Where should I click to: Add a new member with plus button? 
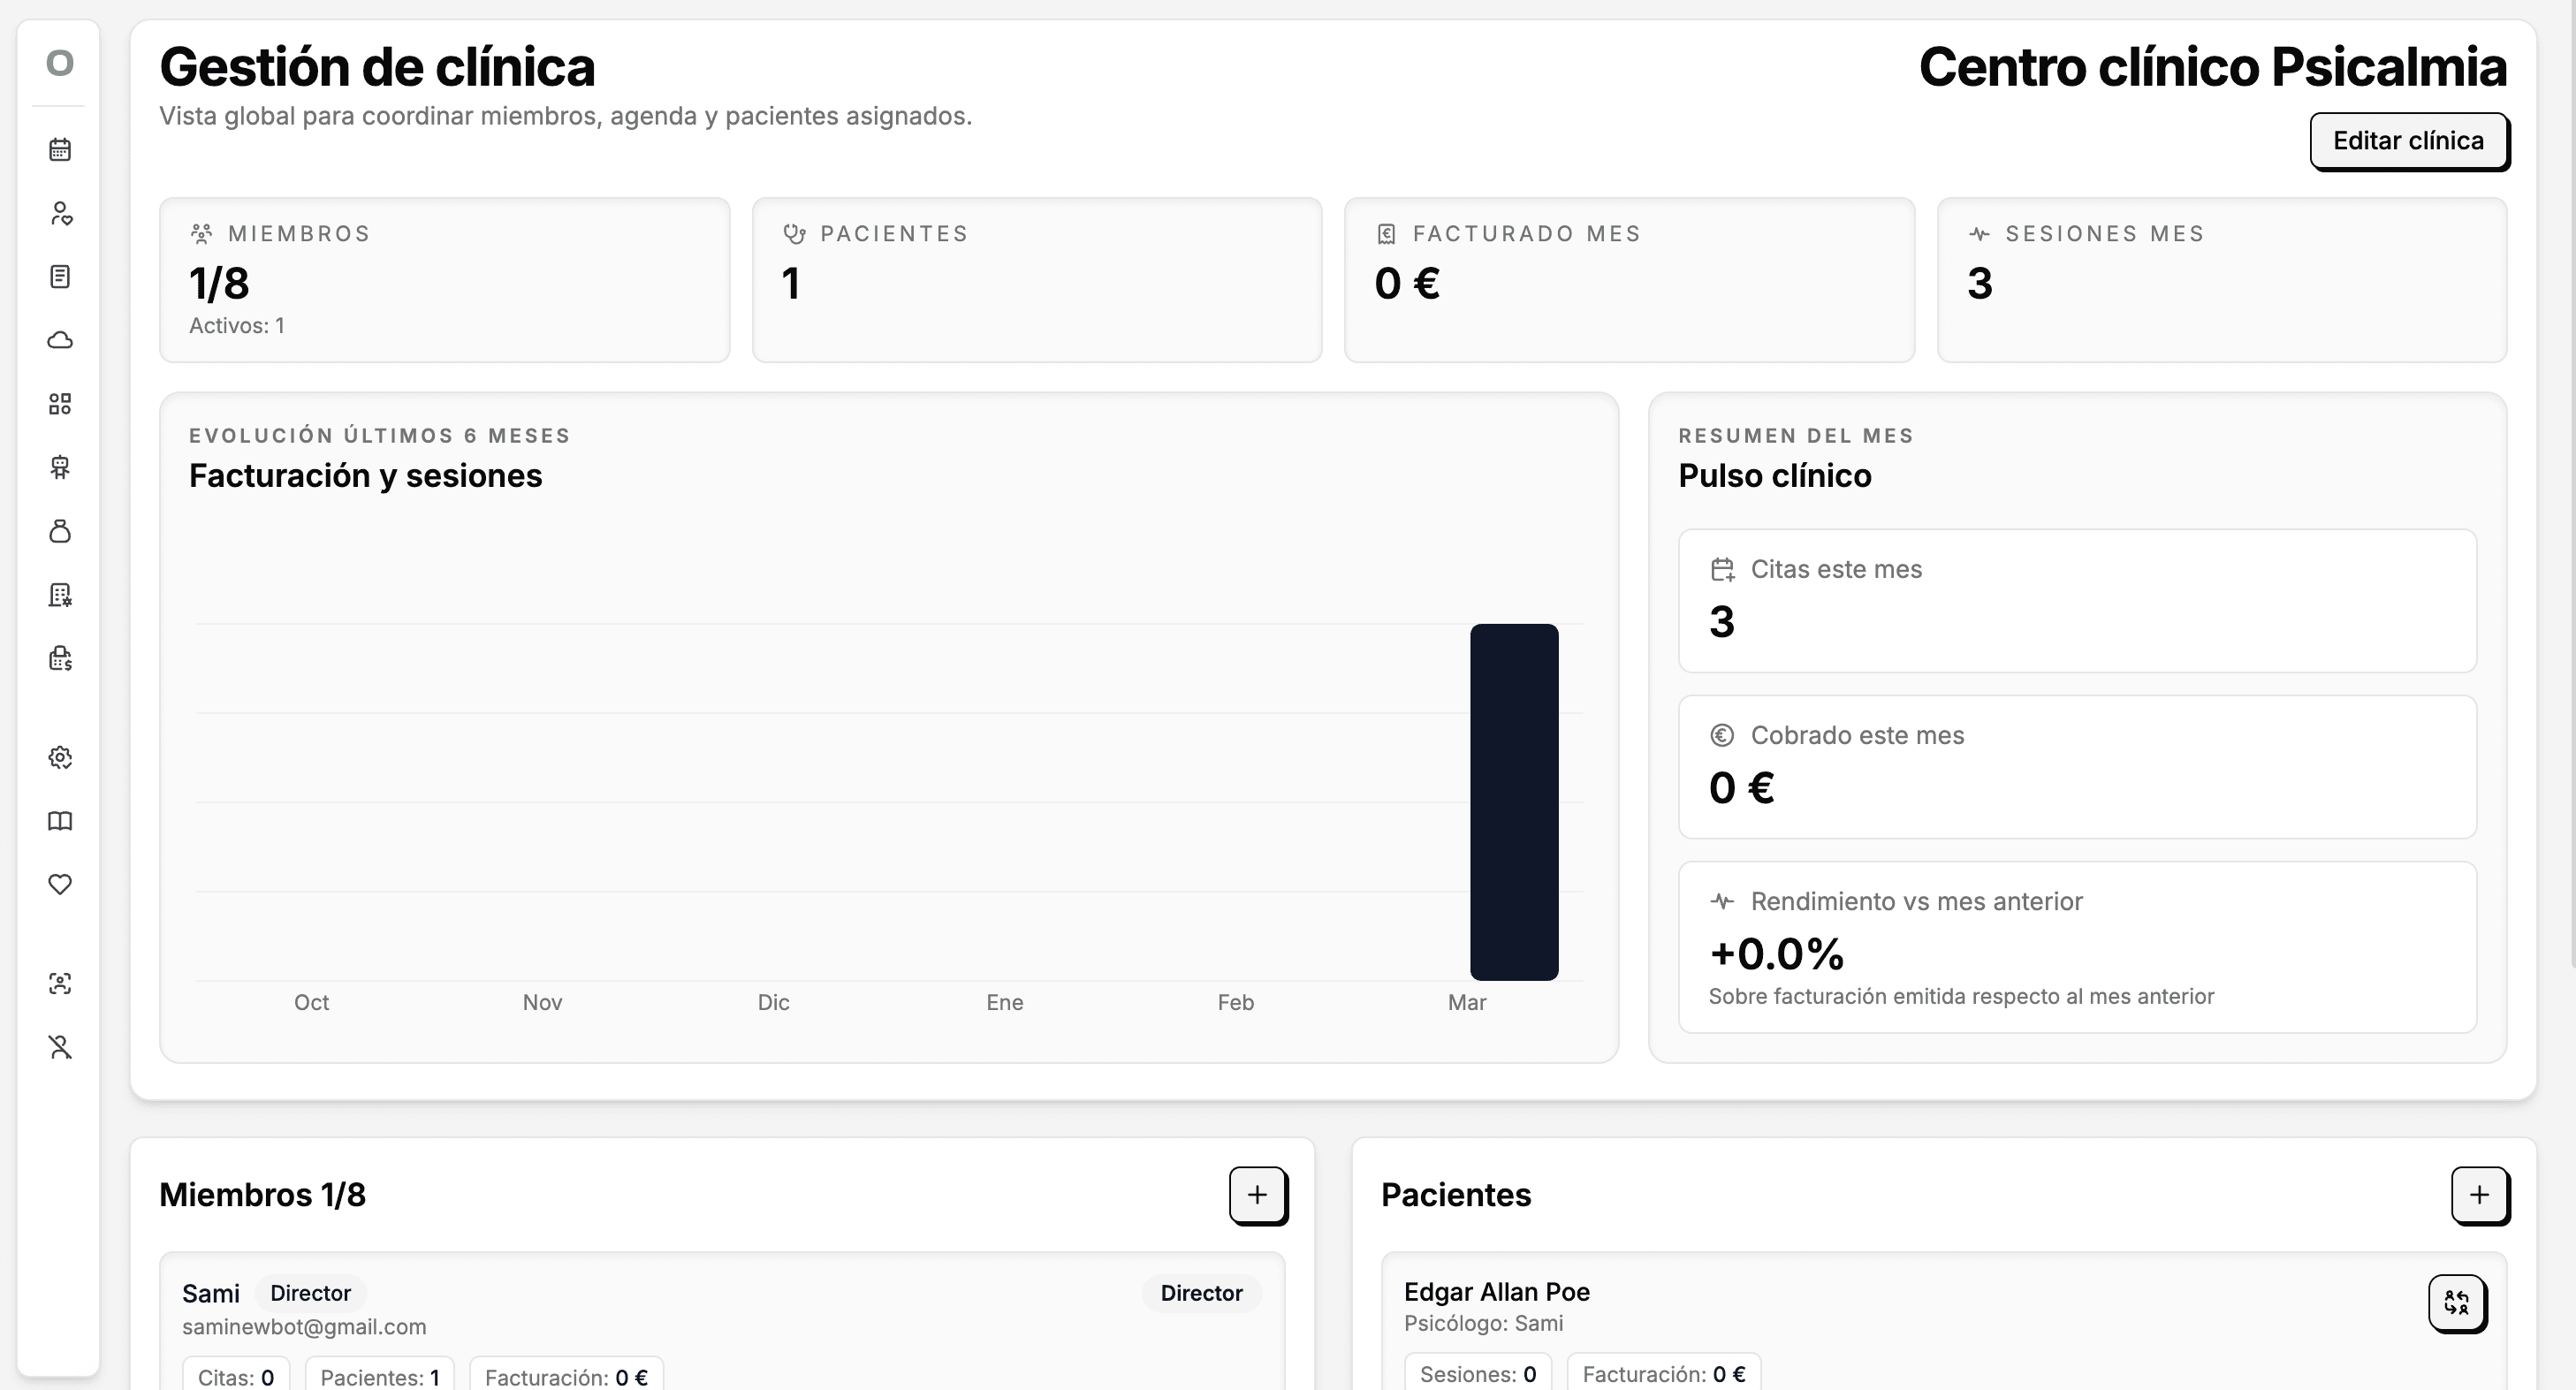pos(1257,1194)
